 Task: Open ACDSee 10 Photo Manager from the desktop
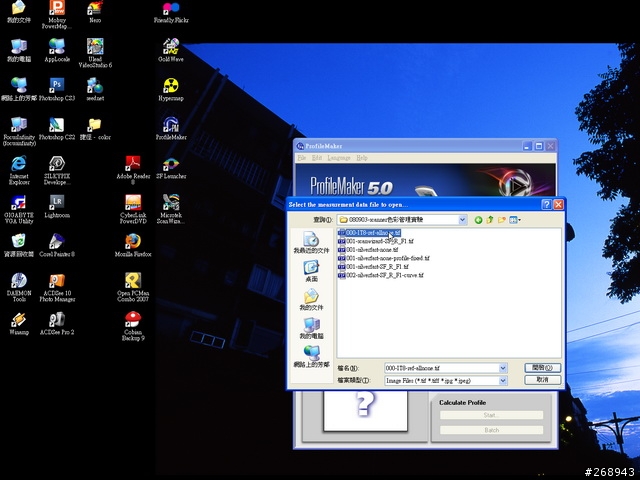pyautogui.click(x=57, y=287)
